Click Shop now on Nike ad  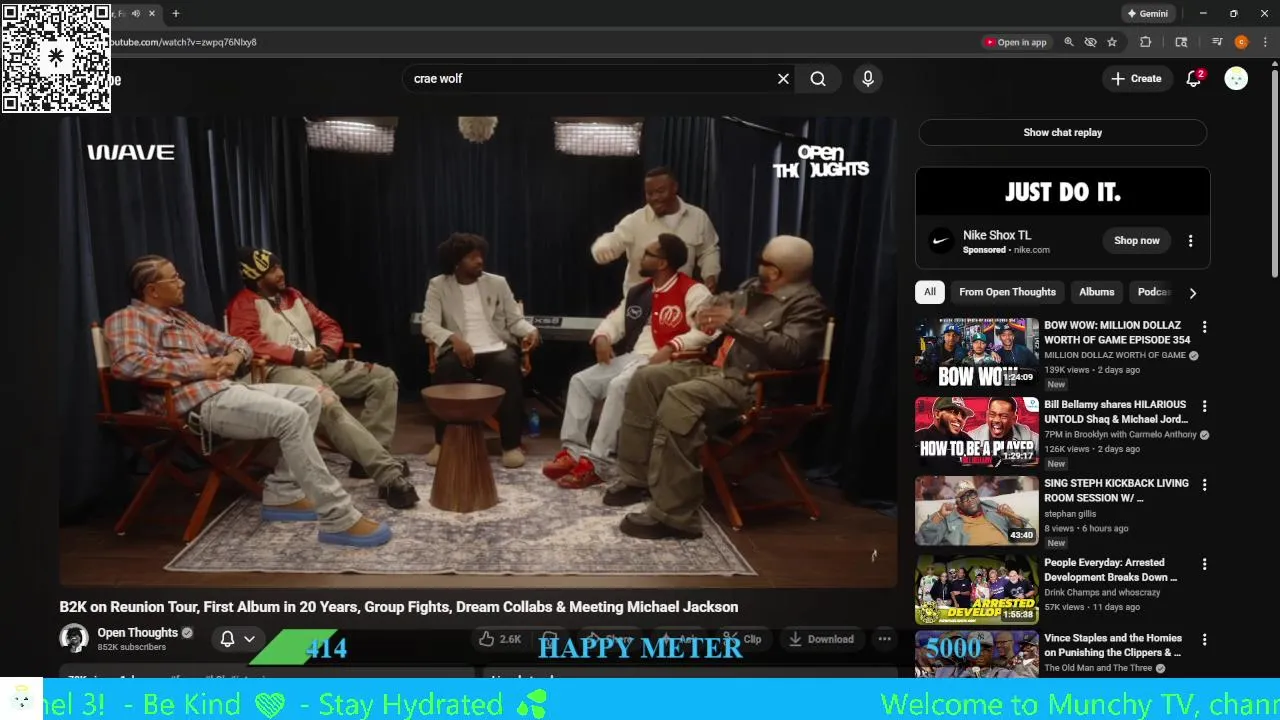point(1137,241)
